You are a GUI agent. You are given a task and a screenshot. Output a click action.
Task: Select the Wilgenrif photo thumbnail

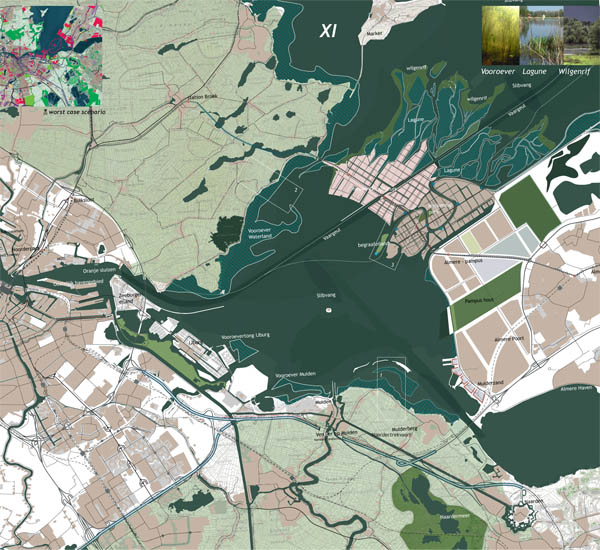point(582,35)
